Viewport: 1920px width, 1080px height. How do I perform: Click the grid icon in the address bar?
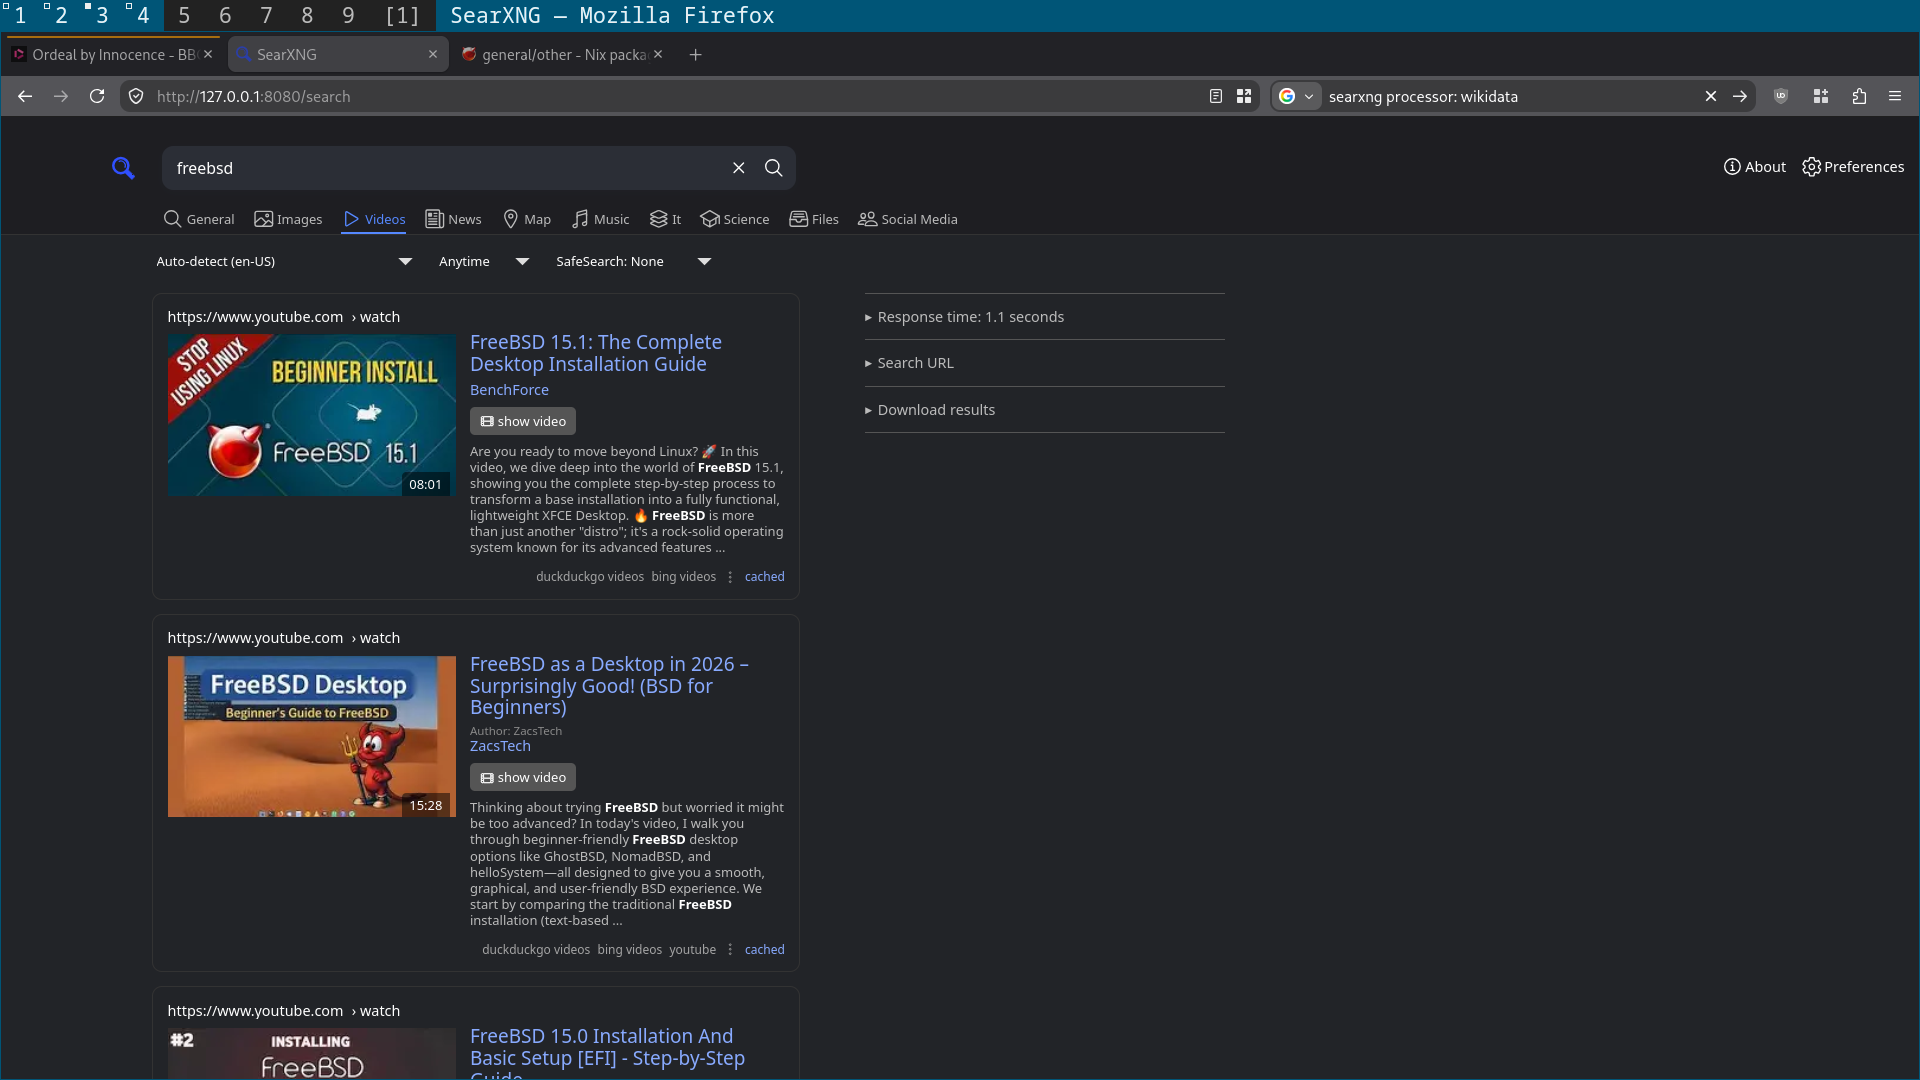pos(1244,96)
